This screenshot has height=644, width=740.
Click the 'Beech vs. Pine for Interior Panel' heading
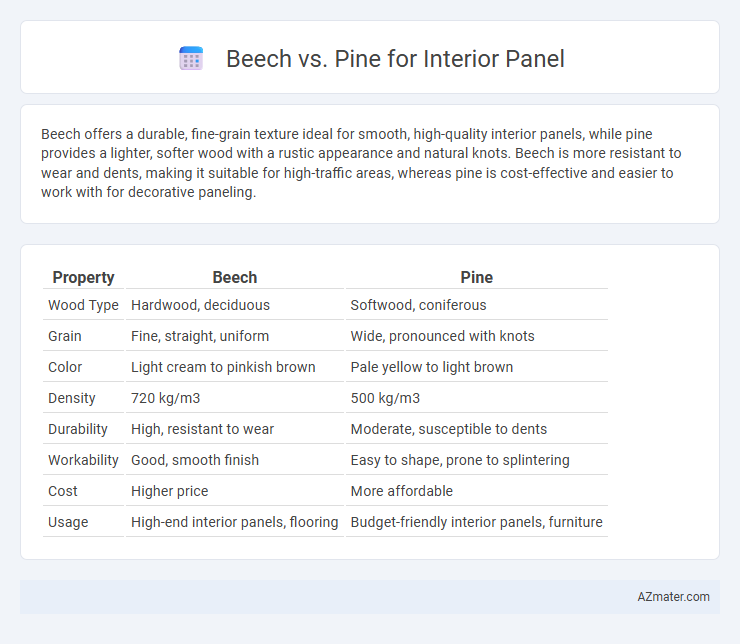tap(395, 59)
